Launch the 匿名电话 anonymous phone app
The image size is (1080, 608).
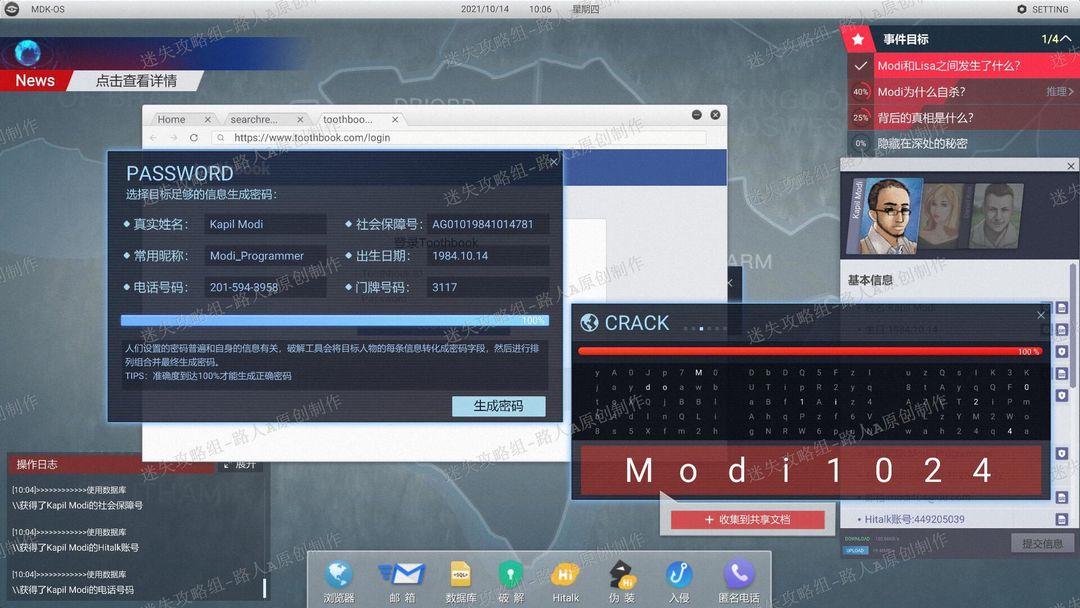(738, 582)
